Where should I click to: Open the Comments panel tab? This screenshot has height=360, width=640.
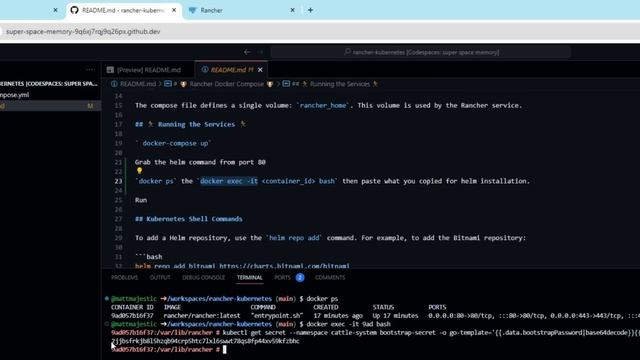330,278
